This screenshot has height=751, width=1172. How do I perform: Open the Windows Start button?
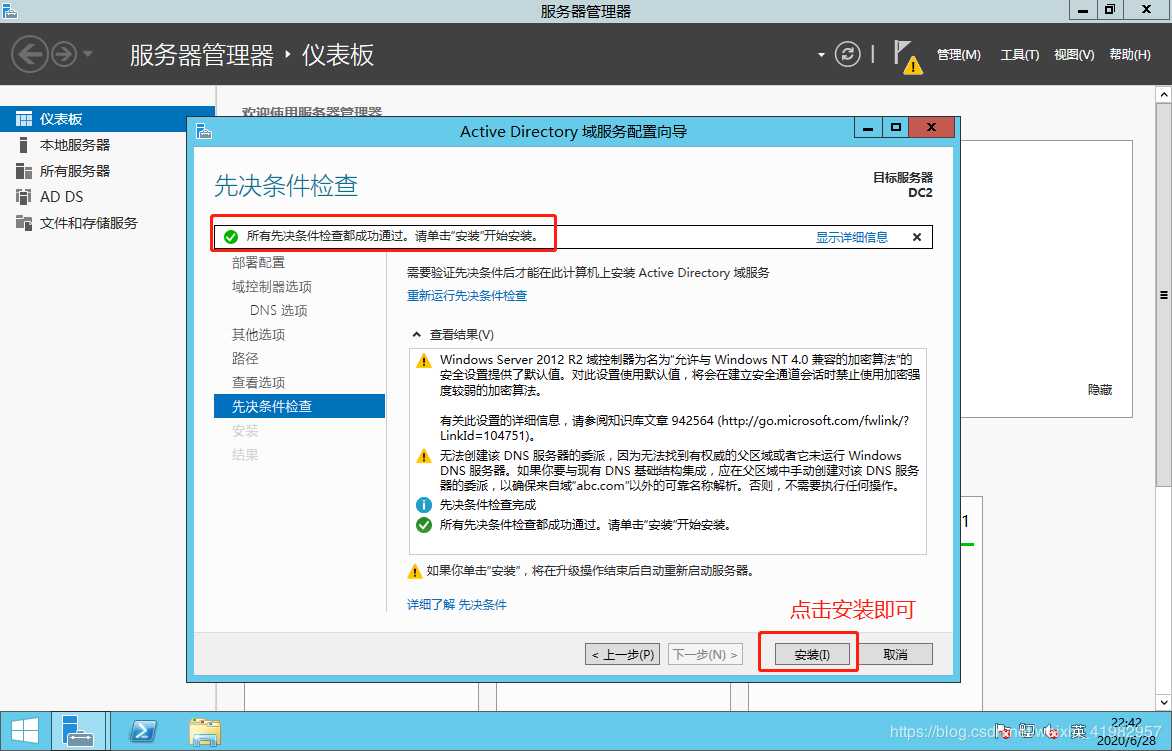point(24,731)
